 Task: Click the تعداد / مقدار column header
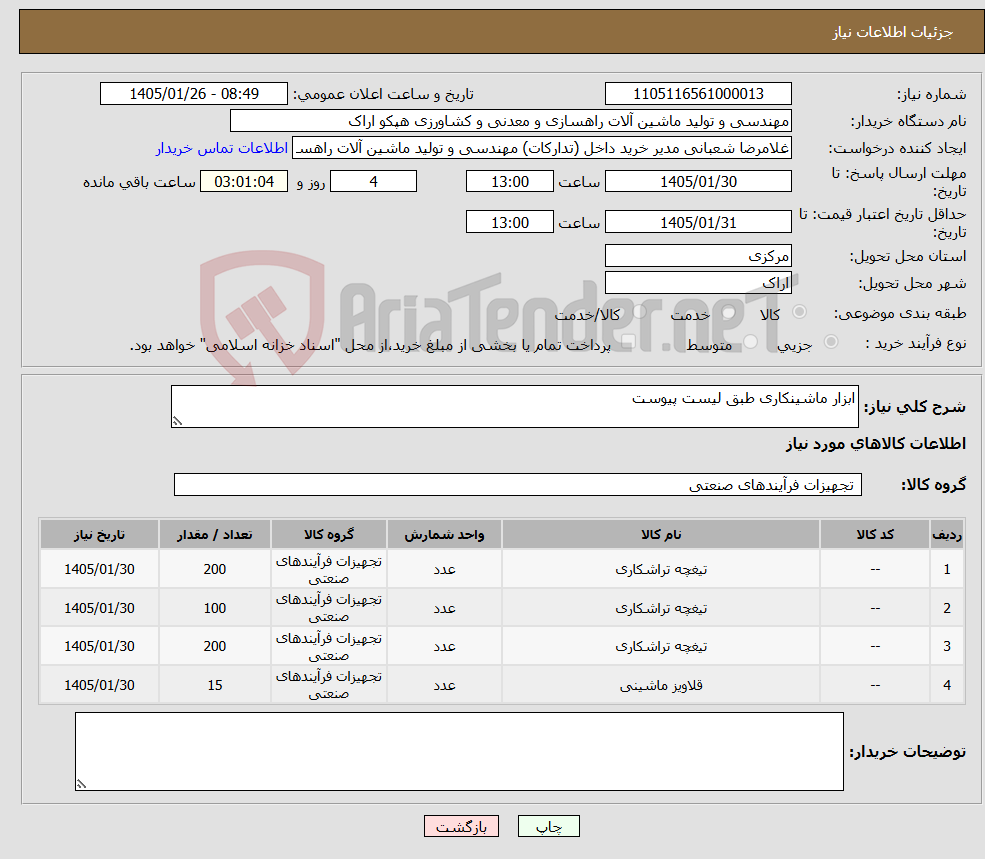(x=215, y=534)
